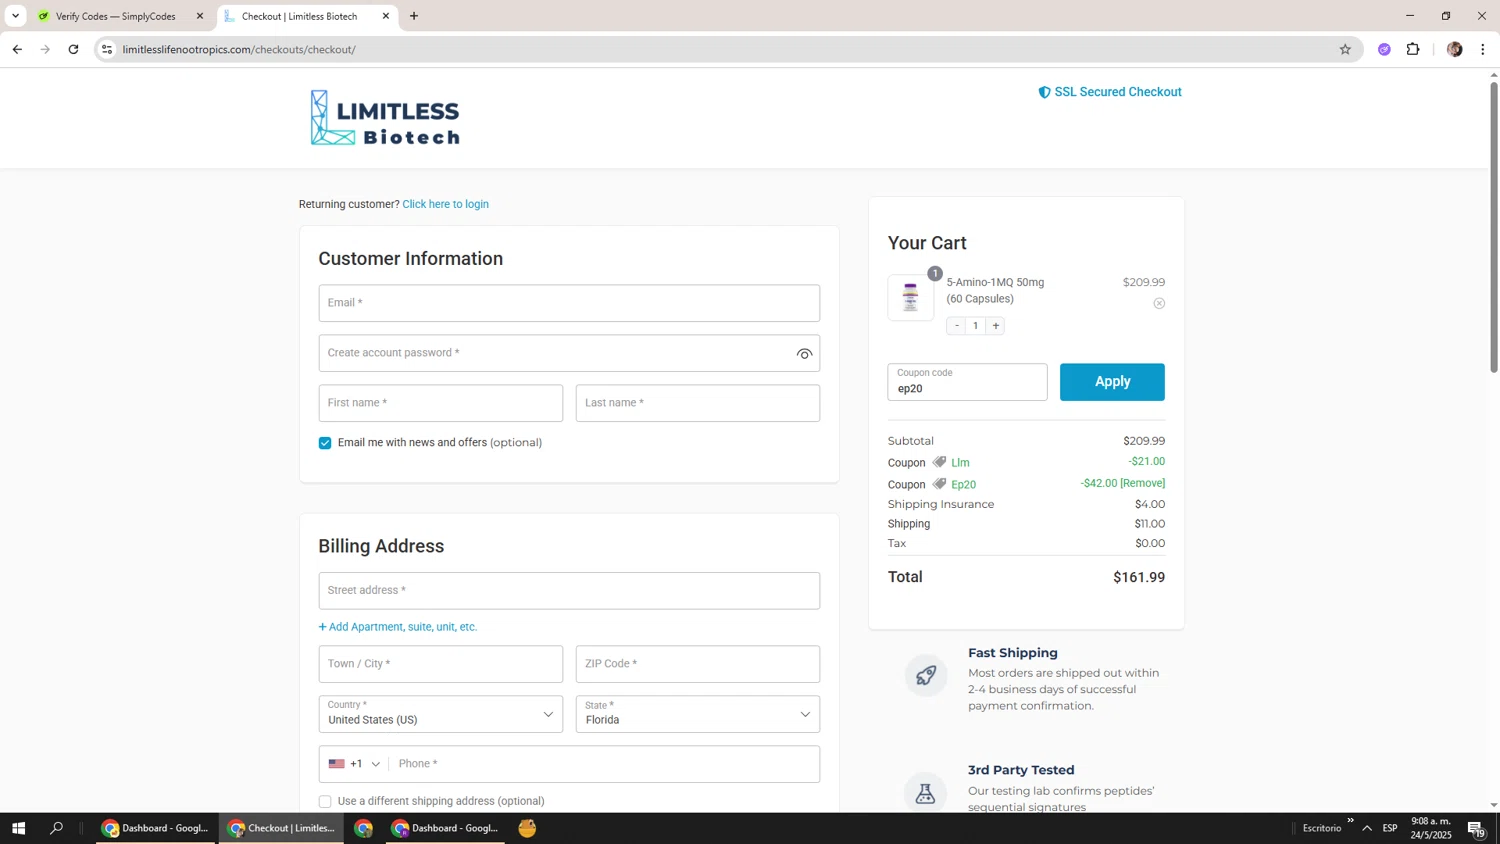The height and width of the screenshot is (844, 1500).
Task: Toggle password visibility eye icon
Action: (x=804, y=354)
